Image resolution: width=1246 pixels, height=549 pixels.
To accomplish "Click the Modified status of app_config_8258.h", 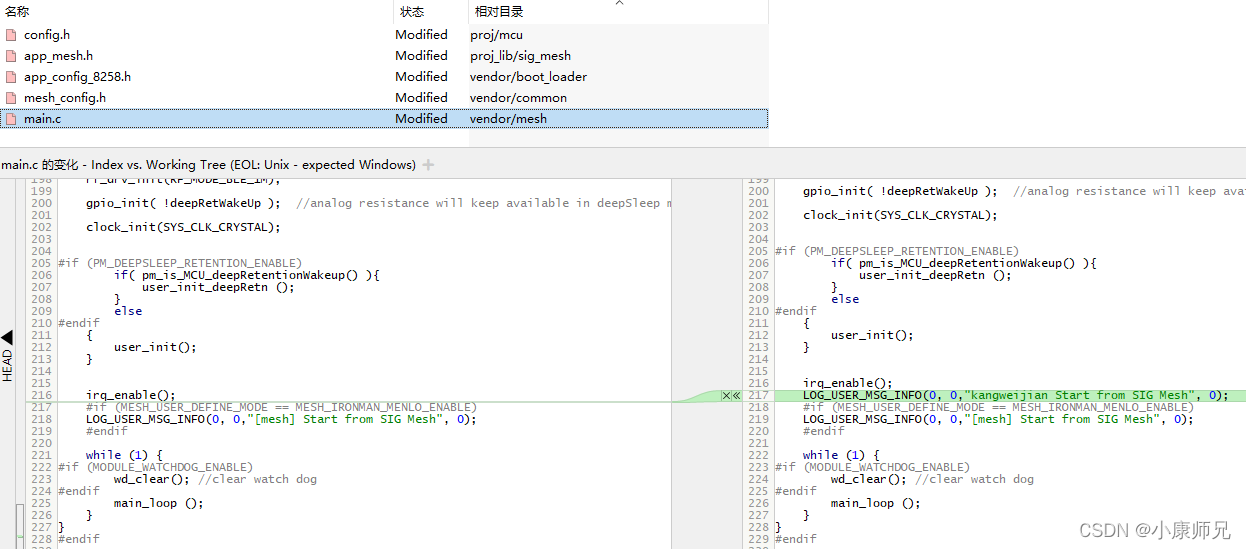I will click(x=421, y=77).
